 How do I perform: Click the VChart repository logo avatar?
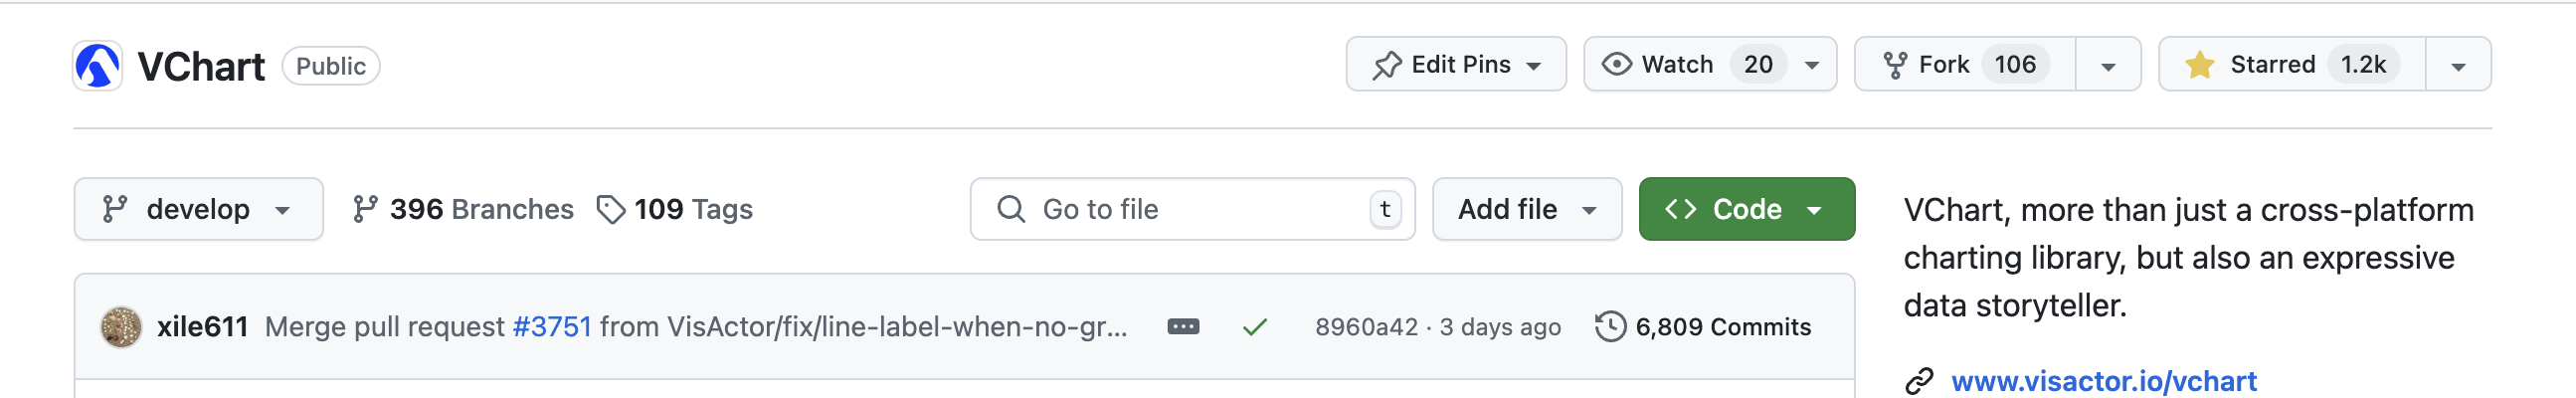pos(98,66)
